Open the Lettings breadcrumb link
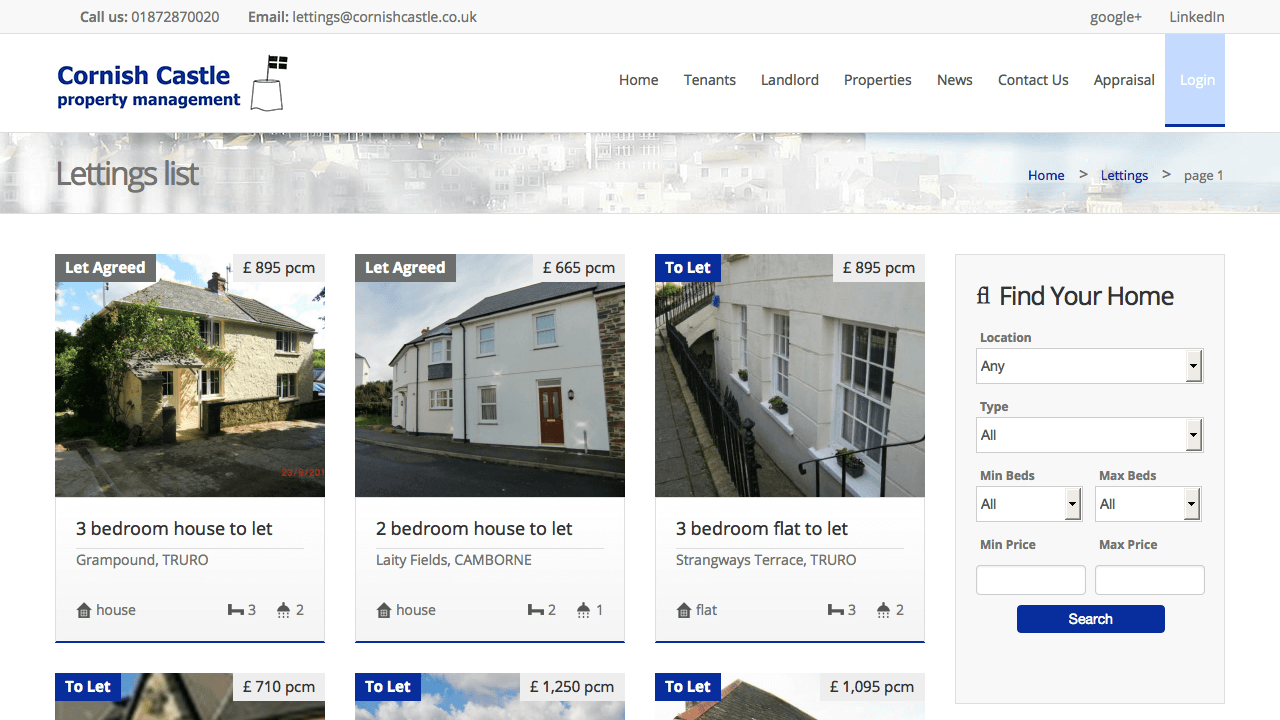The height and width of the screenshot is (720, 1280). [1124, 175]
